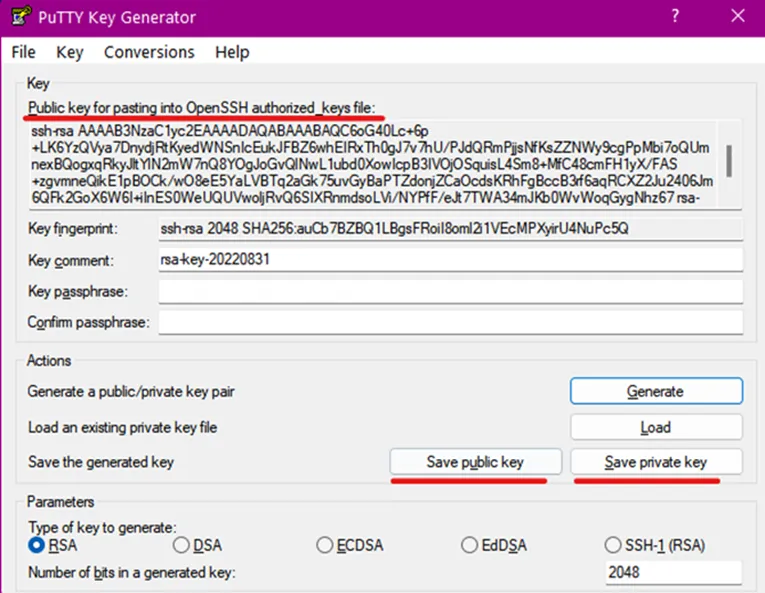Click 'Load an existing private key file' text
765x593 pixels.
click(122, 427)
